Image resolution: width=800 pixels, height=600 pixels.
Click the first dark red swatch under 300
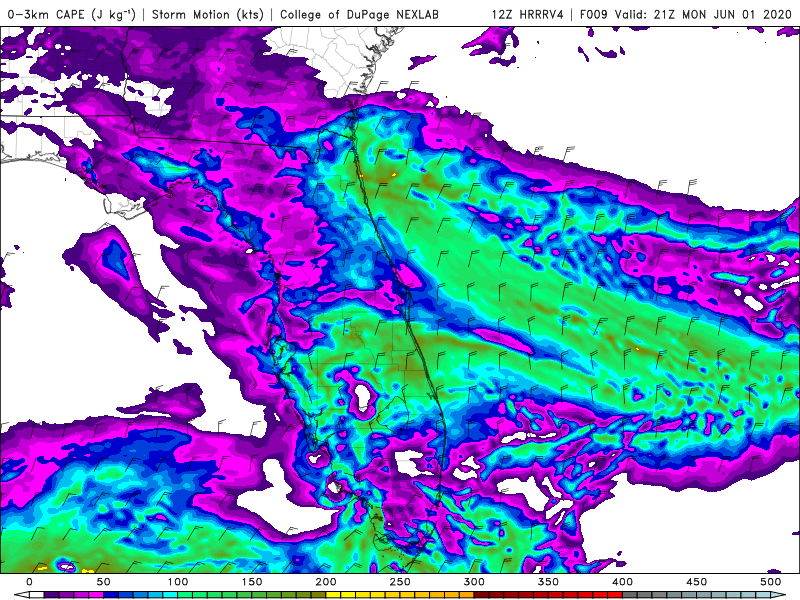(481, 595)
